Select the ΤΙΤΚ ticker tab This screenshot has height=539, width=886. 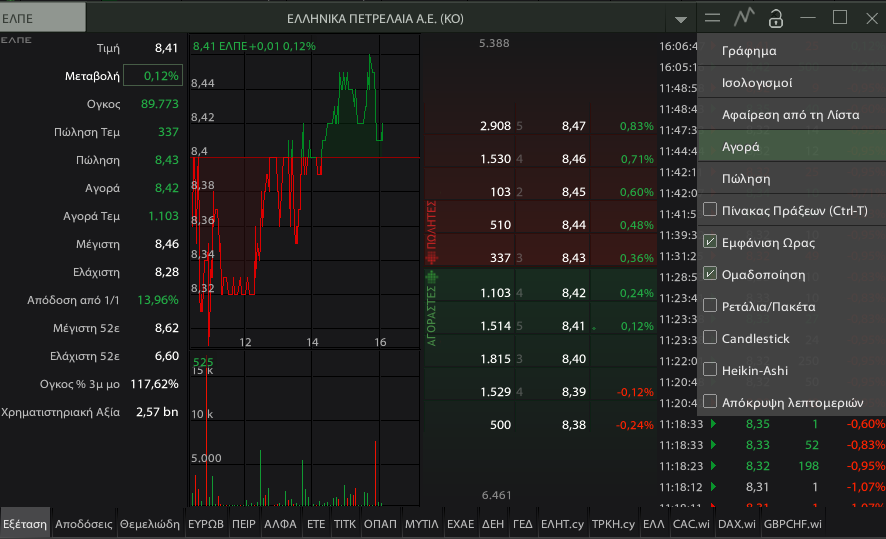(345, 524)
